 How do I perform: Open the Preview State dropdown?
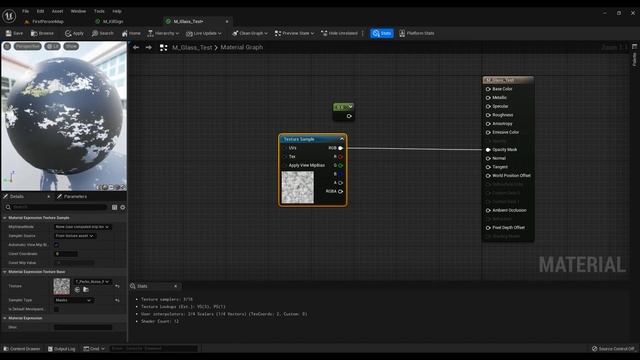tap(294, 33)
